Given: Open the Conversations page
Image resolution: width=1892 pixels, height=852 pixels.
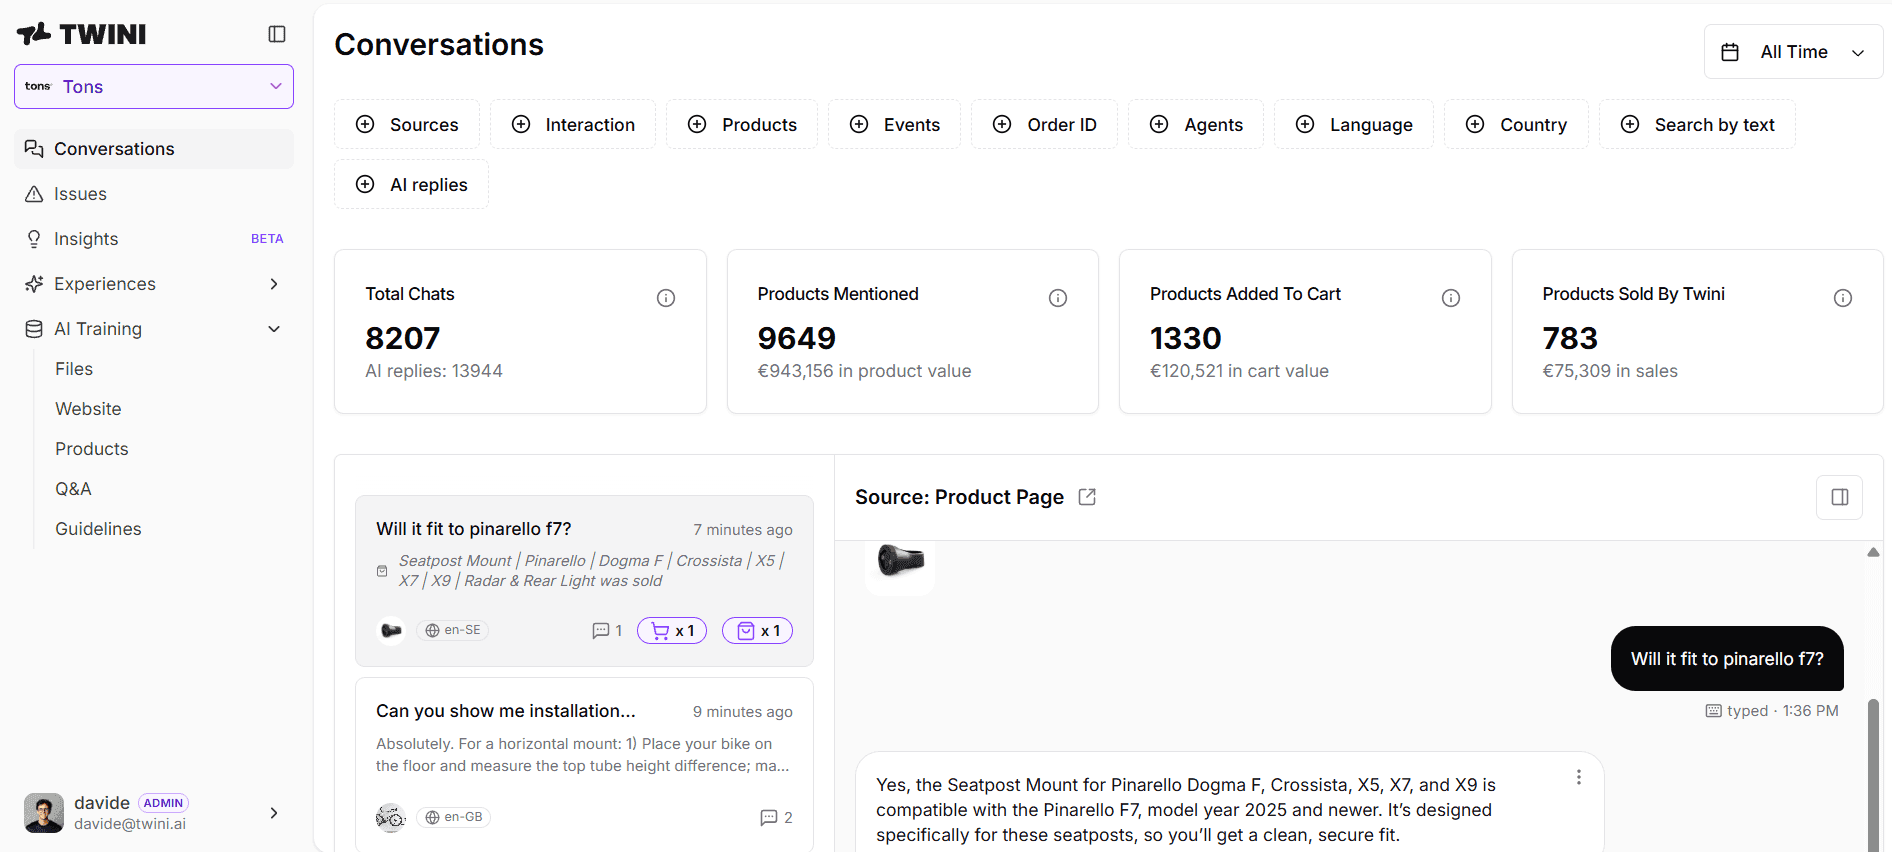Looking at the screenshot, I should point(154,149).
